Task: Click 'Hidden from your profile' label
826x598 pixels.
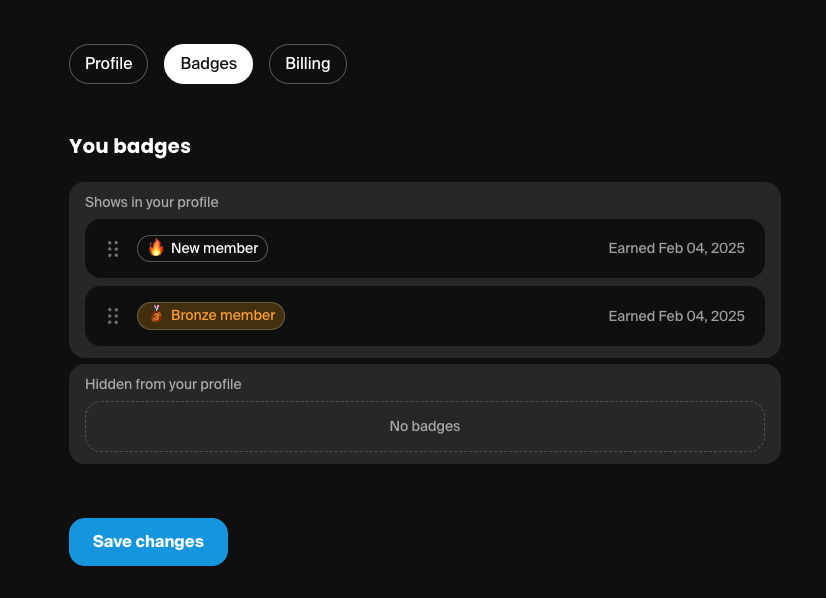Action: point(163,384)
